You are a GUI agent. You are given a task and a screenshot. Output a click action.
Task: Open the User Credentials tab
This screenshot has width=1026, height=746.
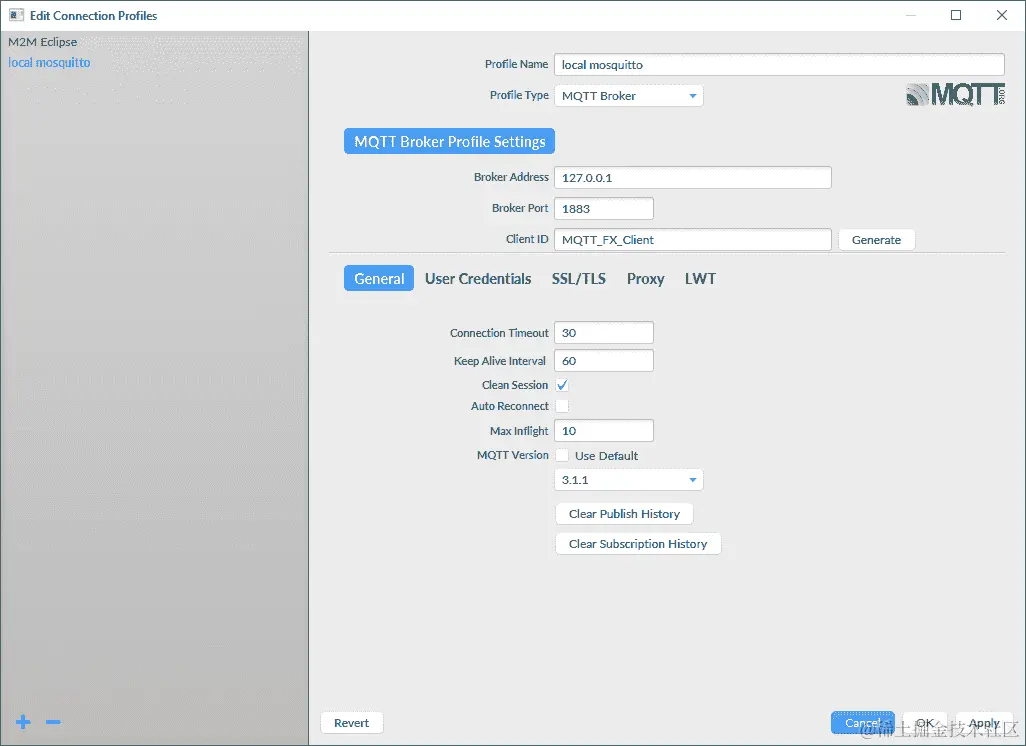pos(478,278)
